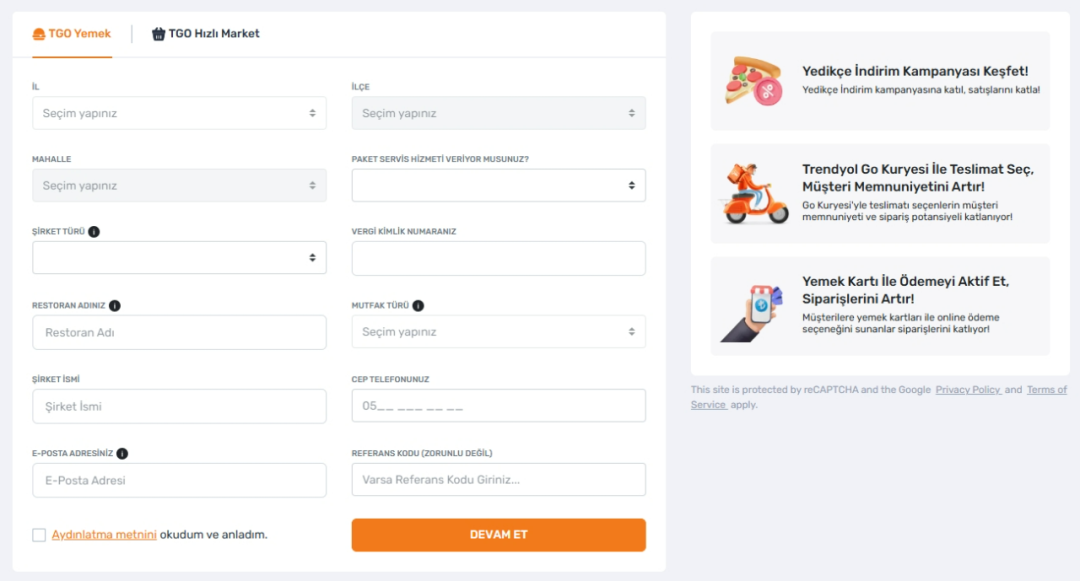Click the phone meal card payment icon
Viewport: 1080px width, 581px height.
pos(754,307)
